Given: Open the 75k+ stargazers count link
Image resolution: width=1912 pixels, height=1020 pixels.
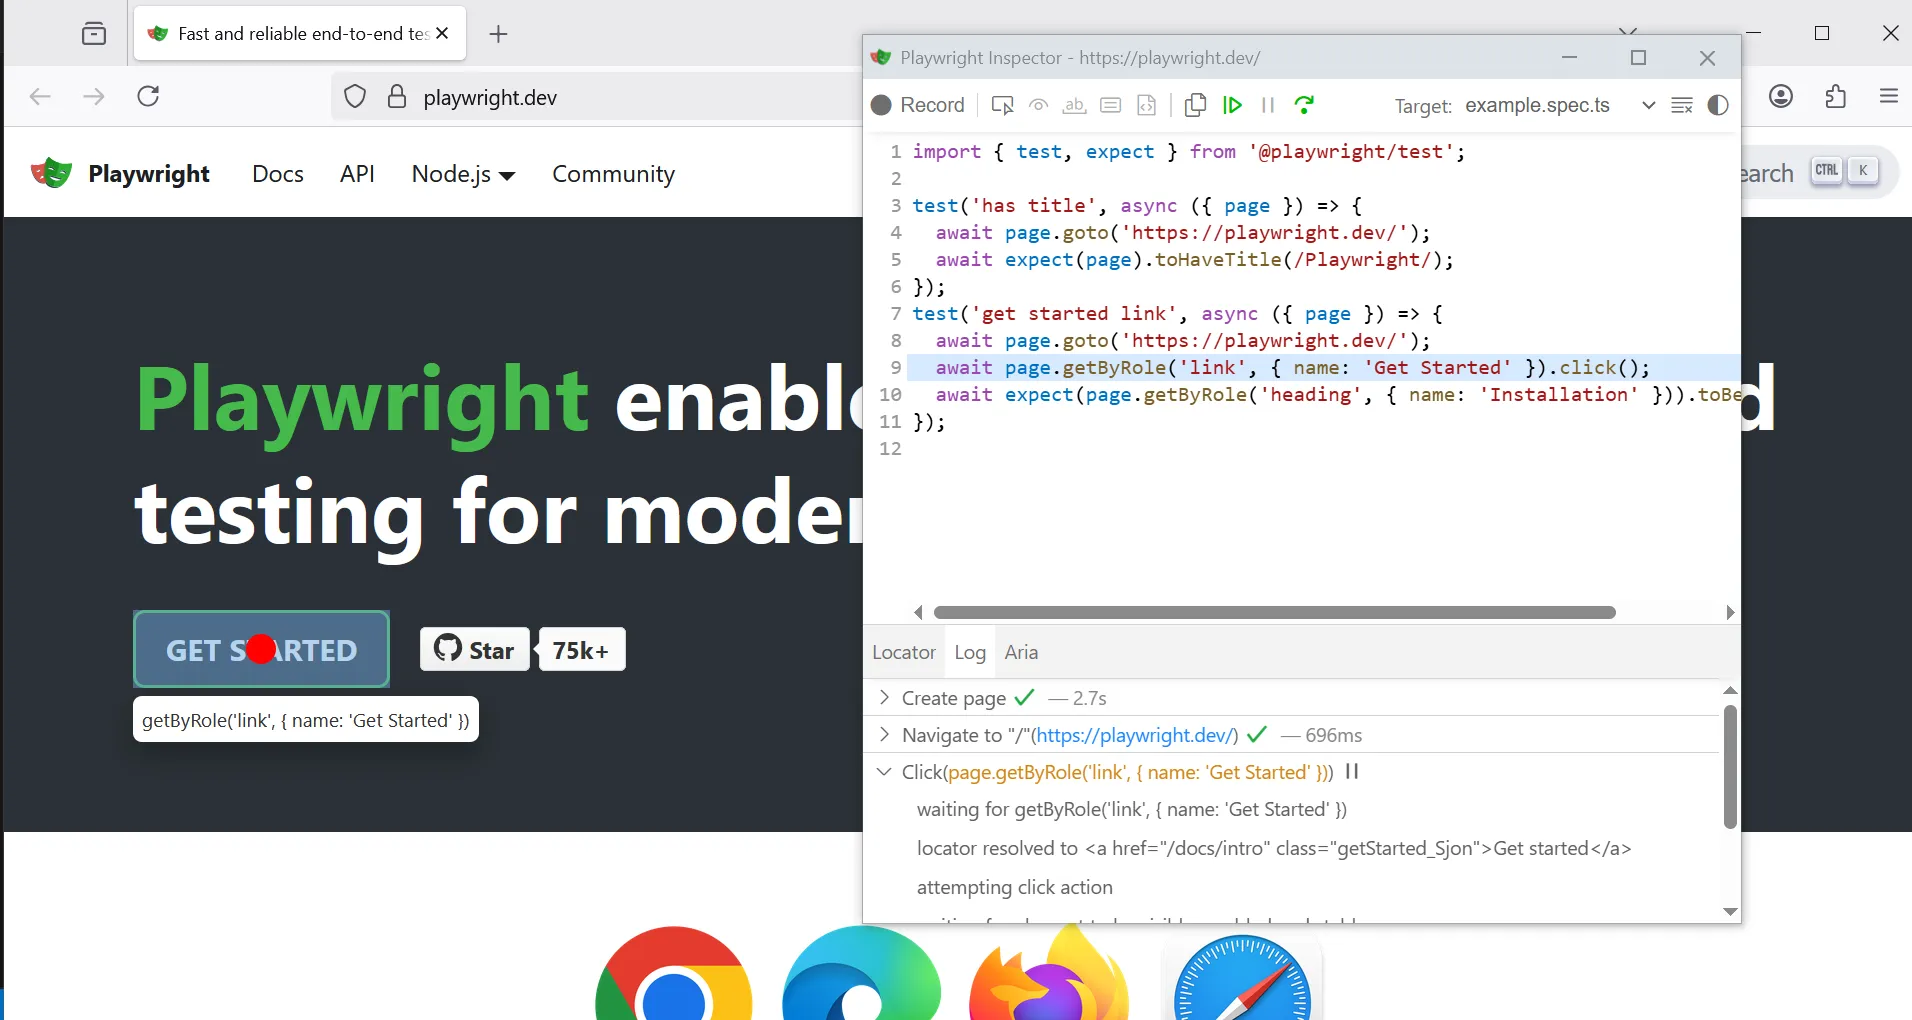Looking at the screenshot, I should (x=581, y=650).
